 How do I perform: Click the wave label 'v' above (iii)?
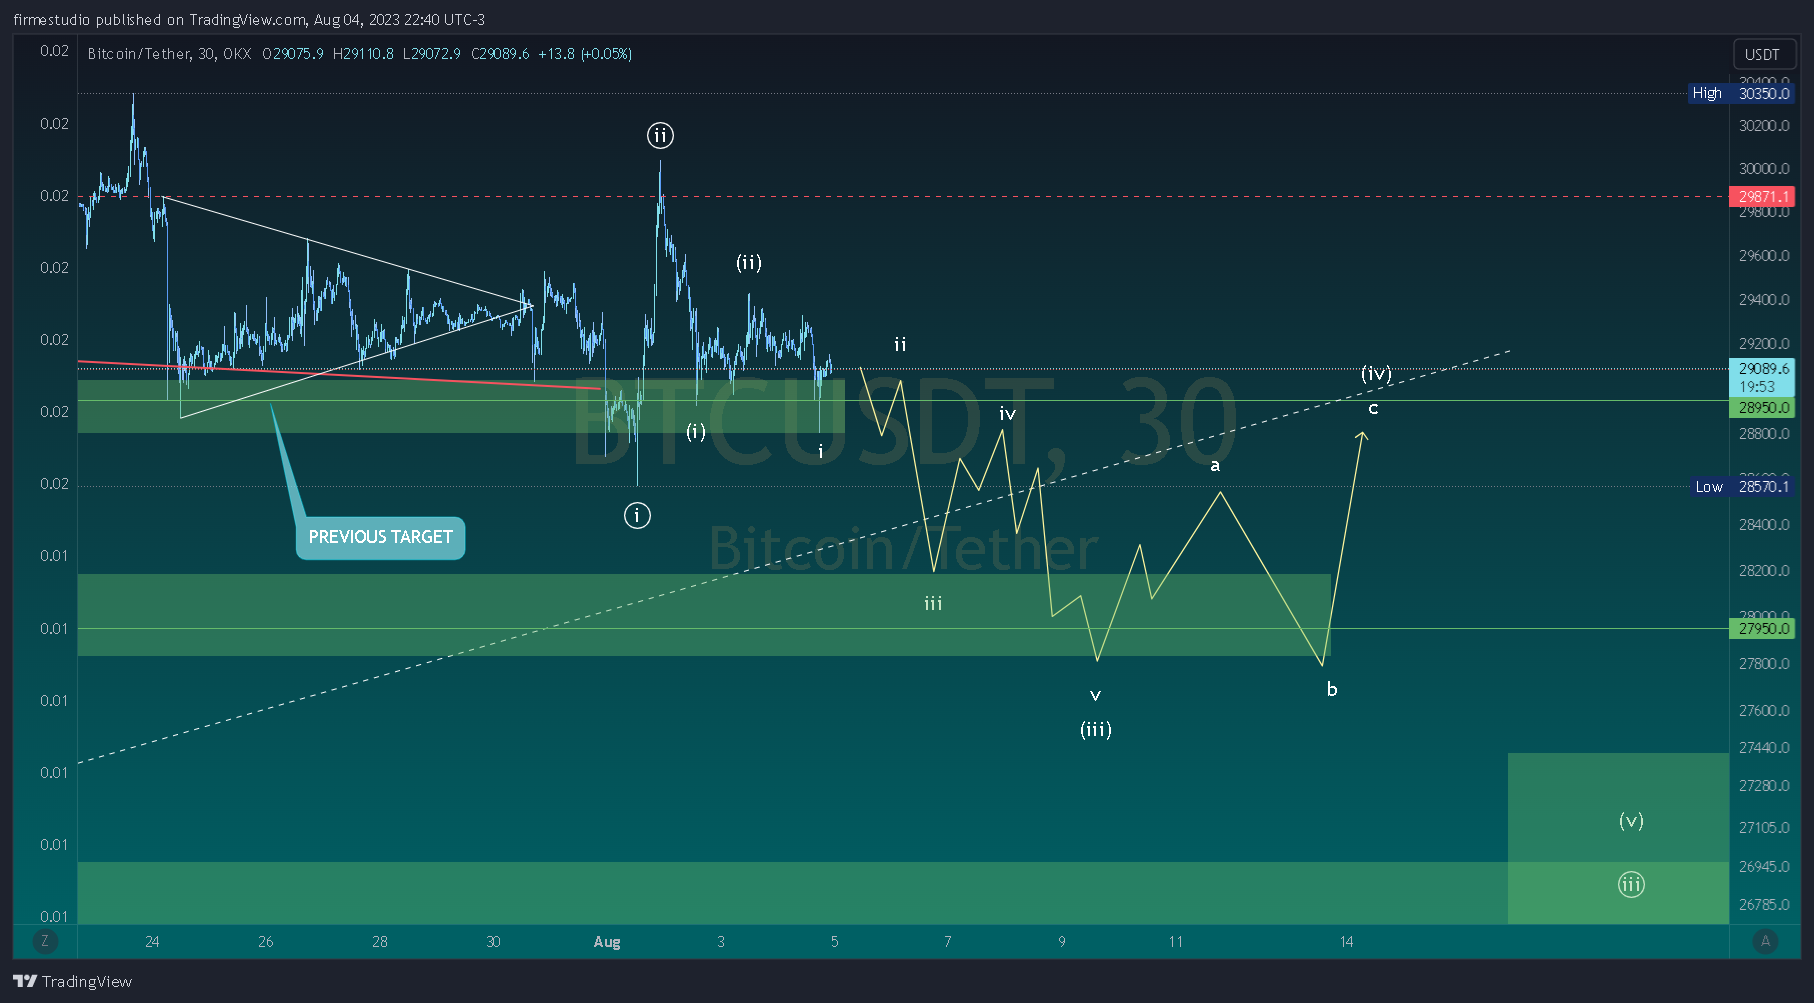pos(1095,695)
